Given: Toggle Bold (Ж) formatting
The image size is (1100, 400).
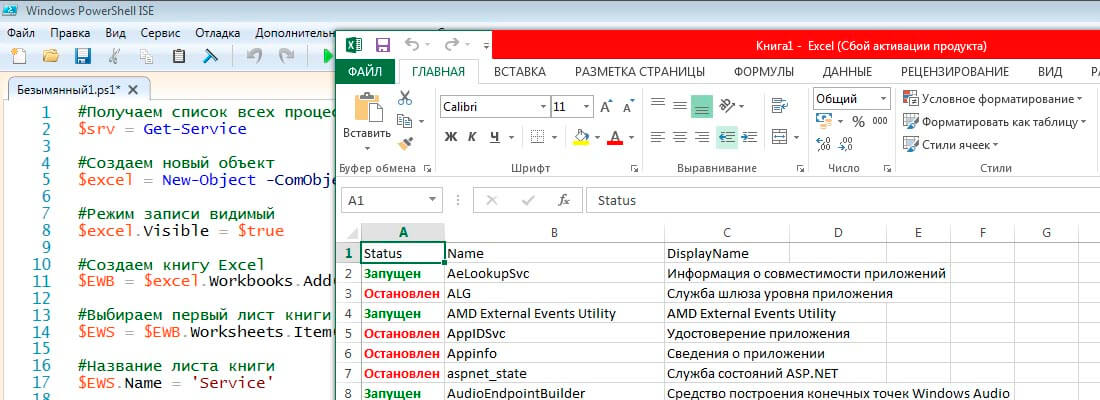Looking at the screenshot, I should [450, 137].
